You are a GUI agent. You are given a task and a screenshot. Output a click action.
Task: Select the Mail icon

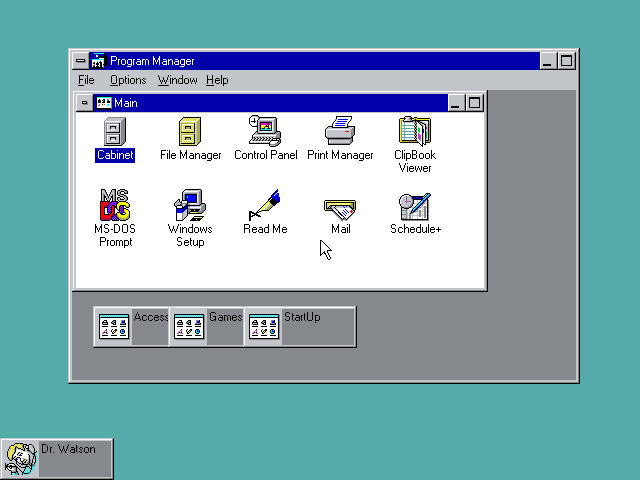[x=340, y=209]
